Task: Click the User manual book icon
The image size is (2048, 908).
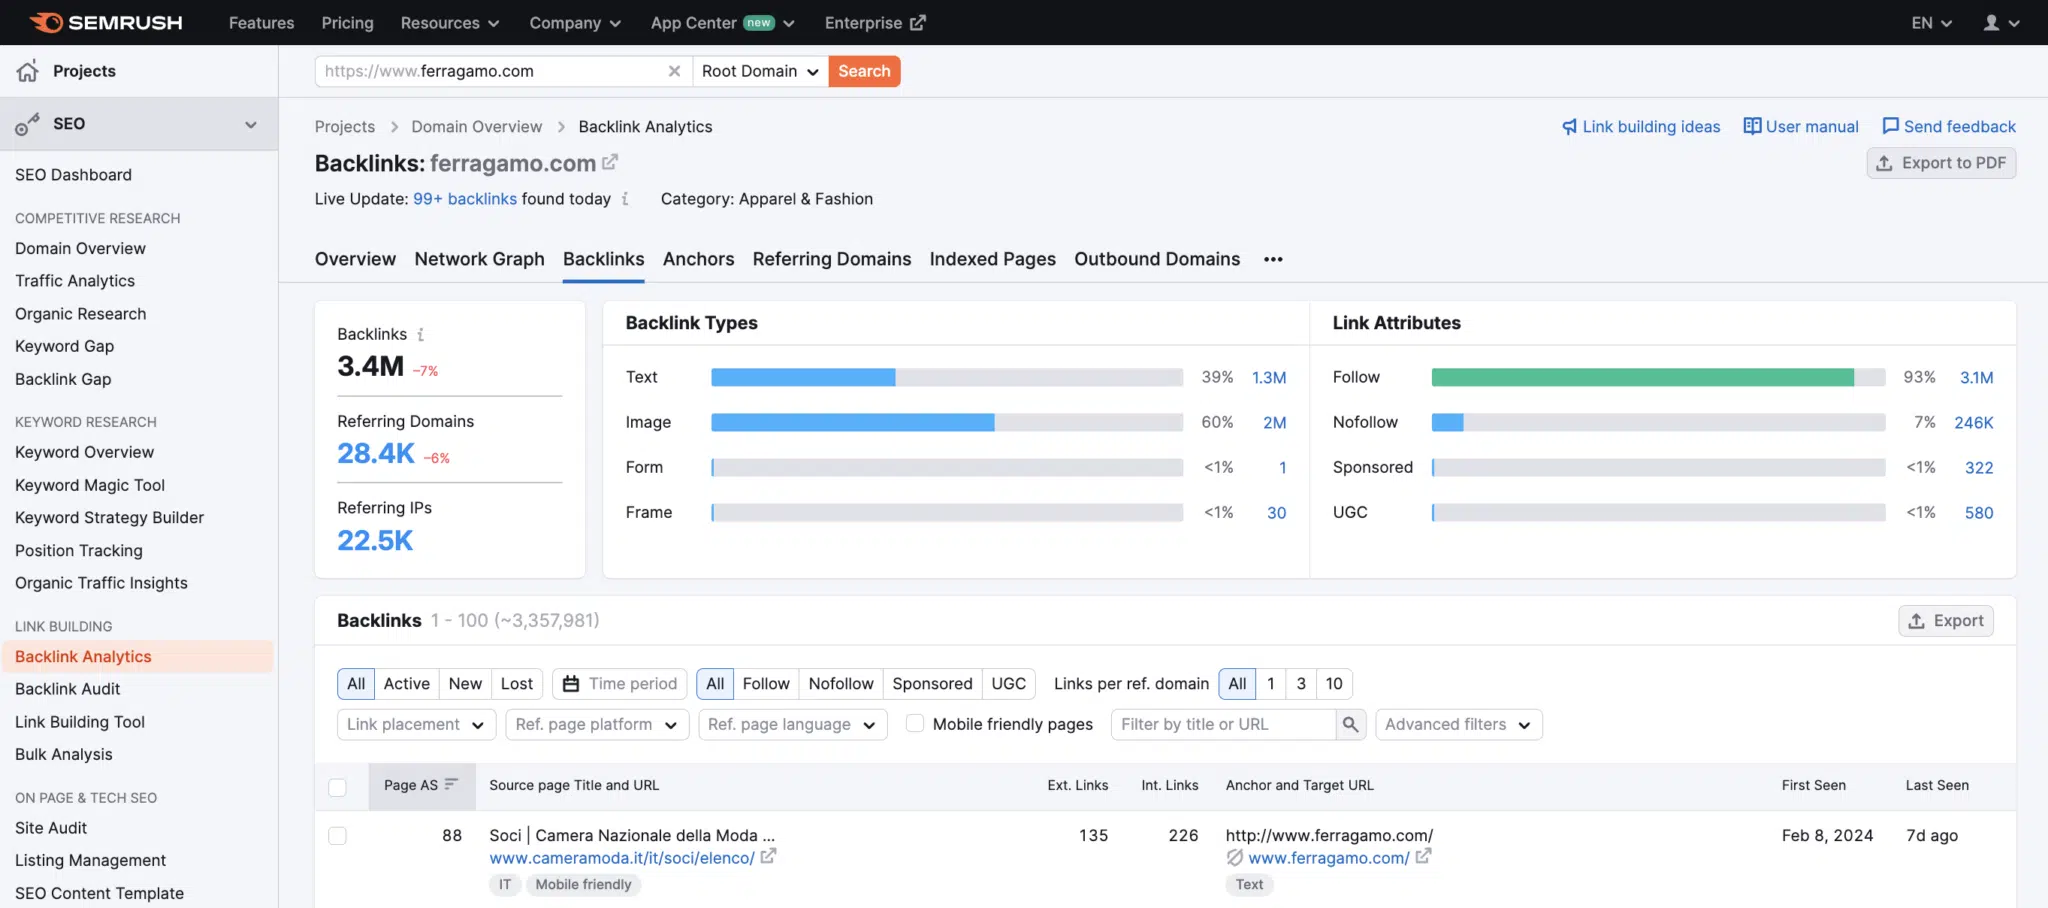Action: [x=1752, y=126]
